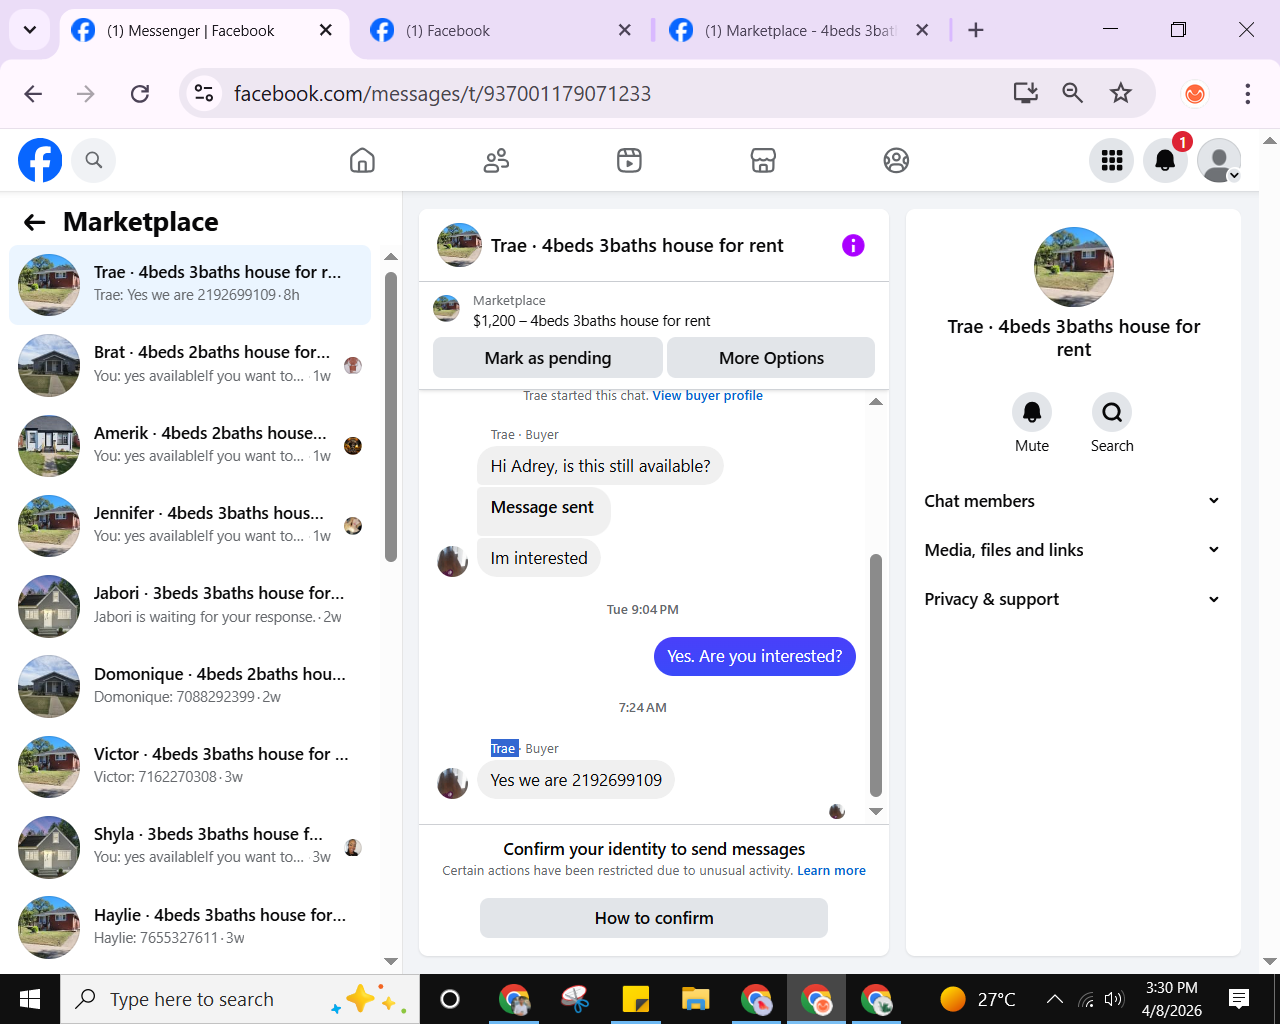1280x1024 pixels.
Task: Mute this chat with bell icon
Action: (x=1032, y=412)
